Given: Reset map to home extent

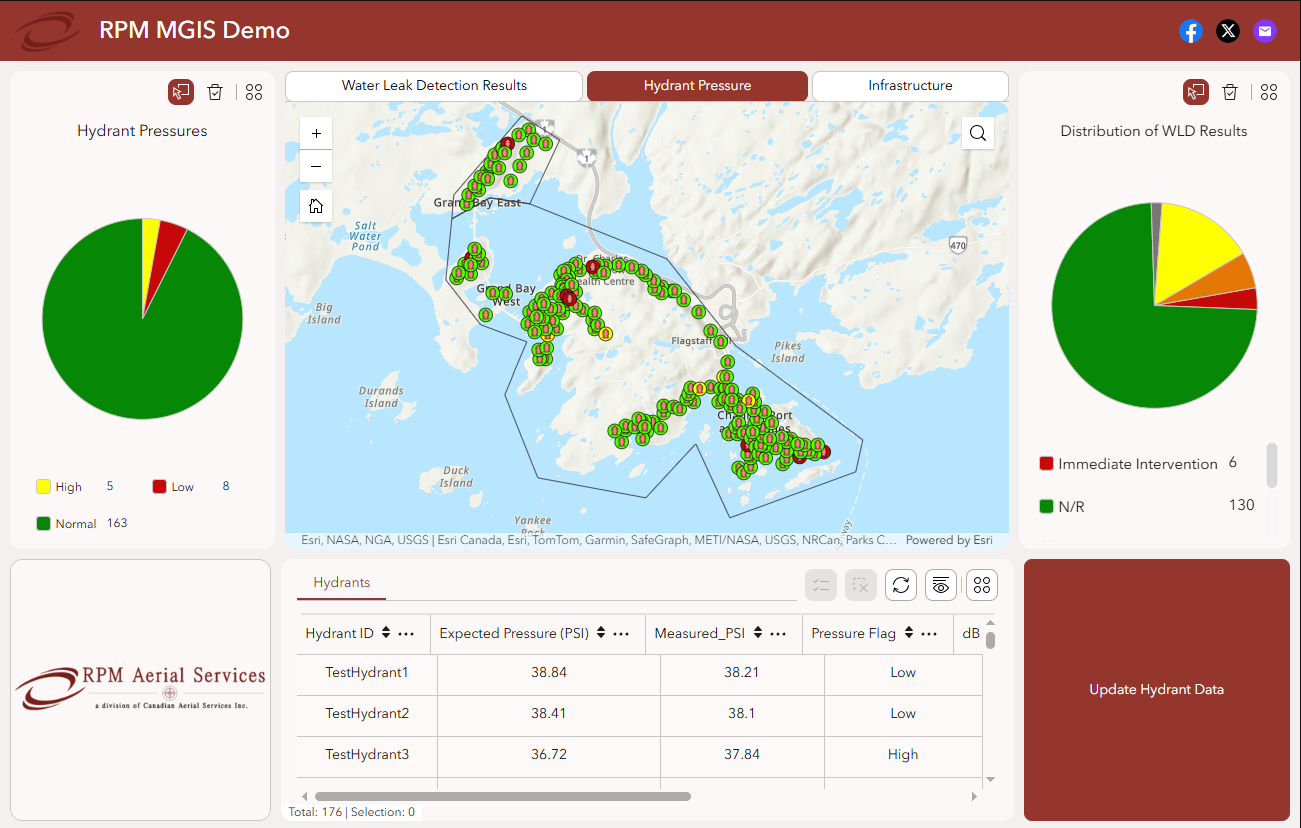Looking at the screenshot, I should click(316, 206).
